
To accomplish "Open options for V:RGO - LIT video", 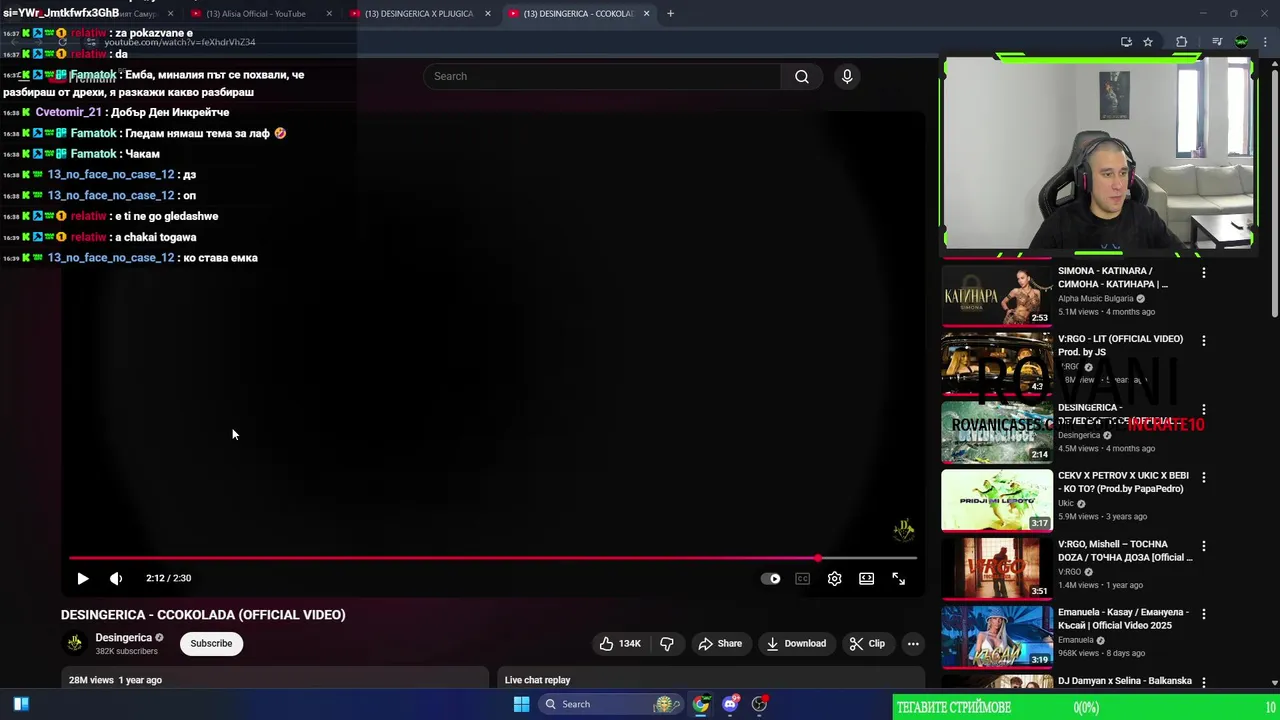I will pyautogui.click(x=1203, y=341).
